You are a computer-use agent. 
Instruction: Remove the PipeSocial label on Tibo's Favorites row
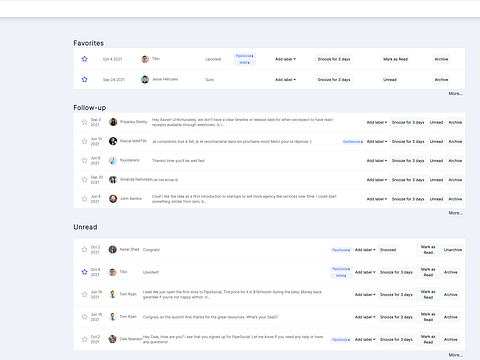pyautogui.click(x=253, y=56)
